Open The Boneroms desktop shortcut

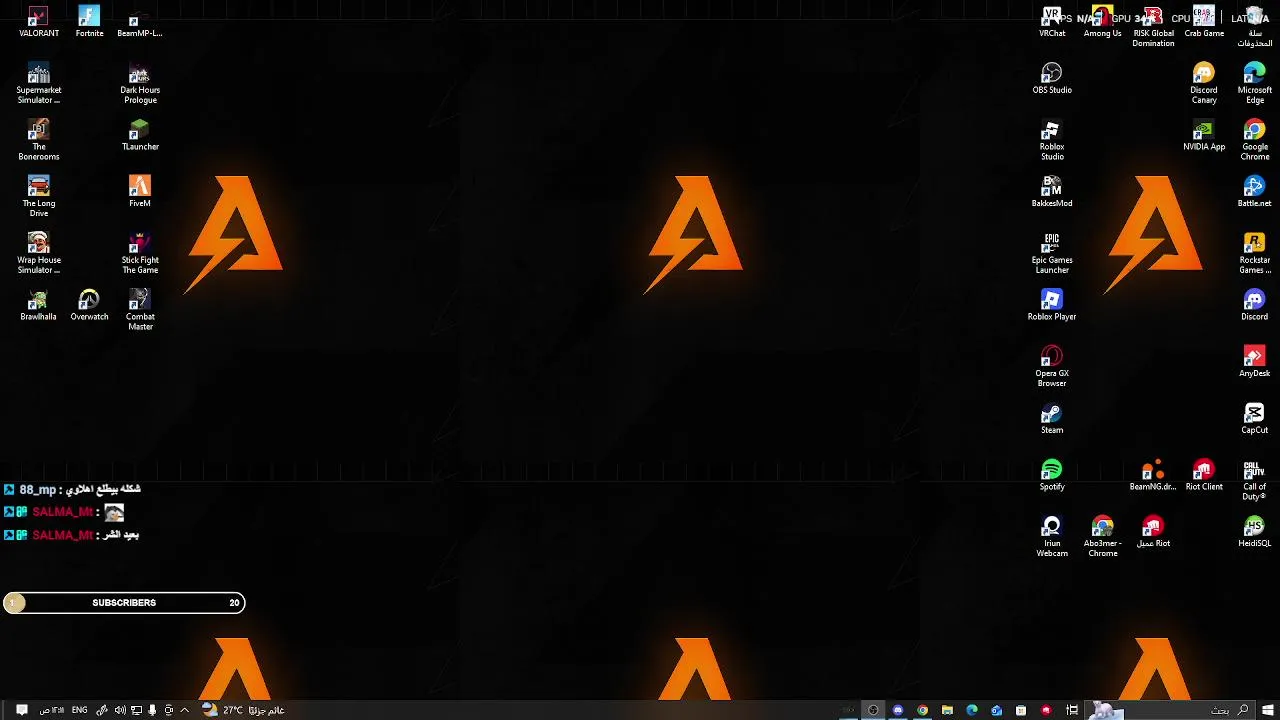point(38,141)
